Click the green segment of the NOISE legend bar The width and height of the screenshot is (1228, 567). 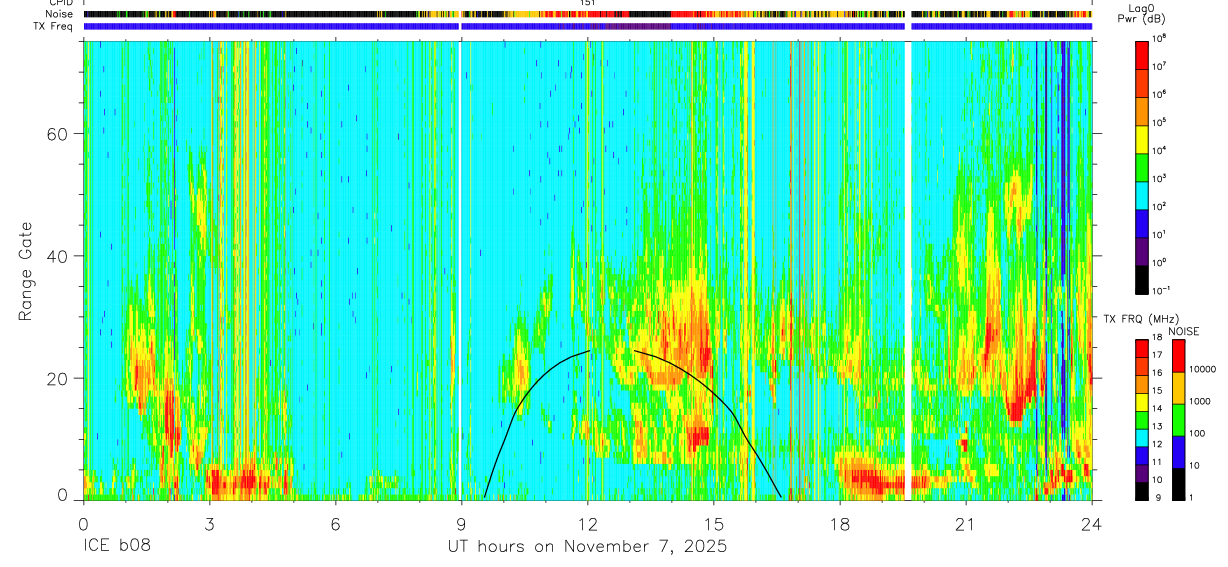click(1178, 419)
